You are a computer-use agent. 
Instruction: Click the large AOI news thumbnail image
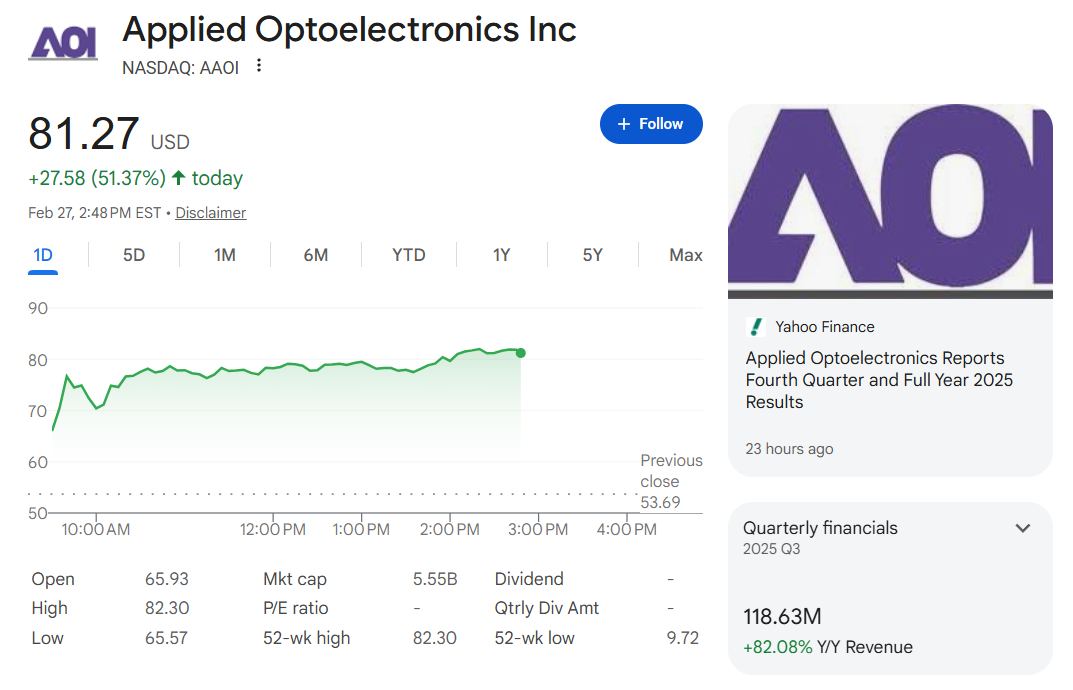coord(890,200)
